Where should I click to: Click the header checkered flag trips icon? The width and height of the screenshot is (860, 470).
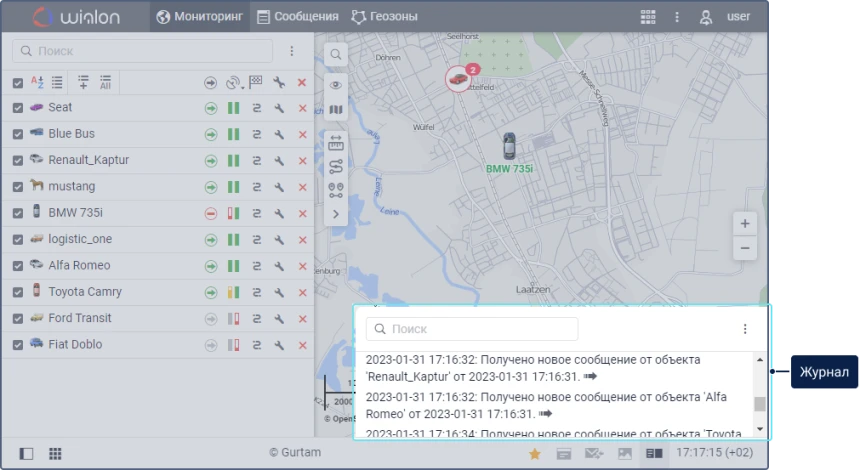[256, 82]
